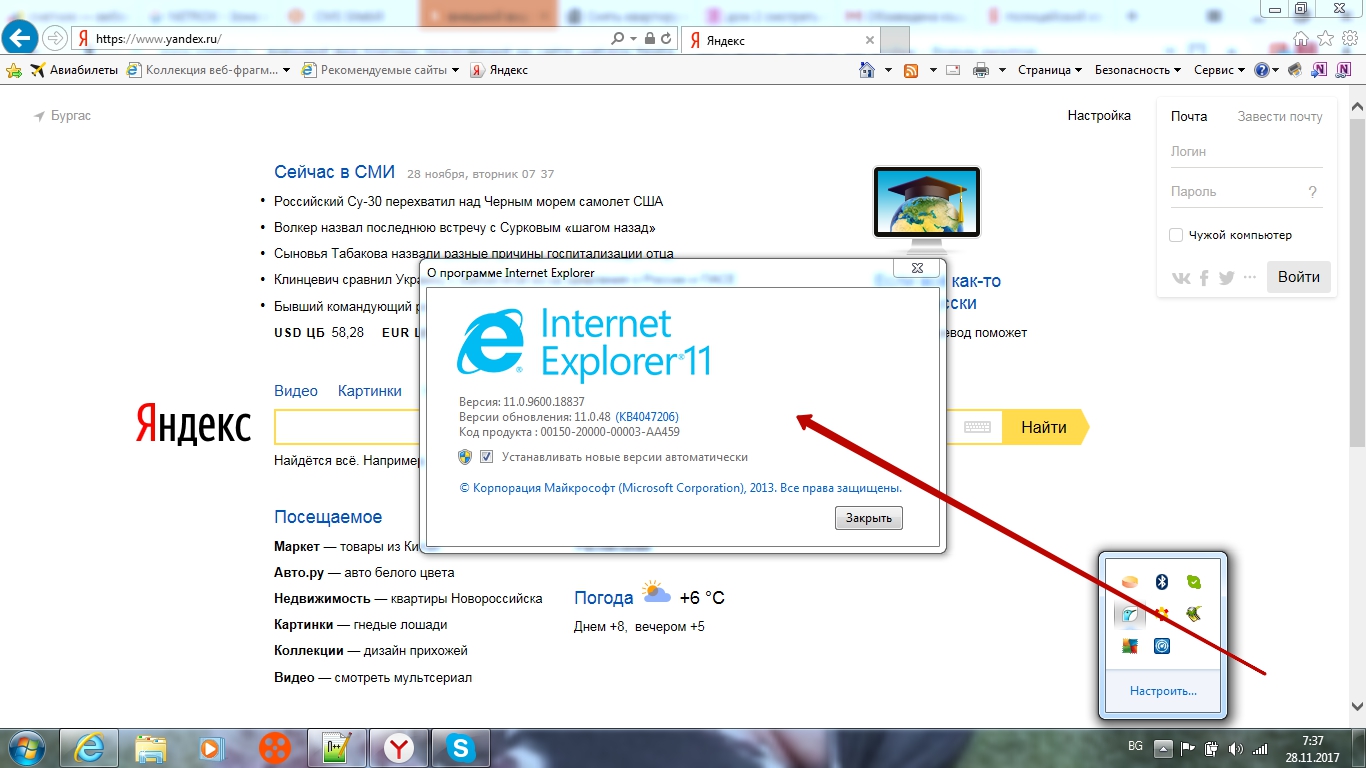Click the page vertical scrollbar down arrow
Viewport: 1366px width, 768px height.
coord(1357,708)
